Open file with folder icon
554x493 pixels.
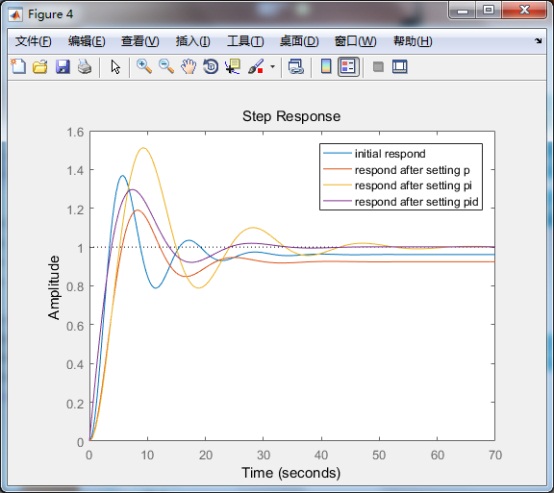click(x=40, y=66)
